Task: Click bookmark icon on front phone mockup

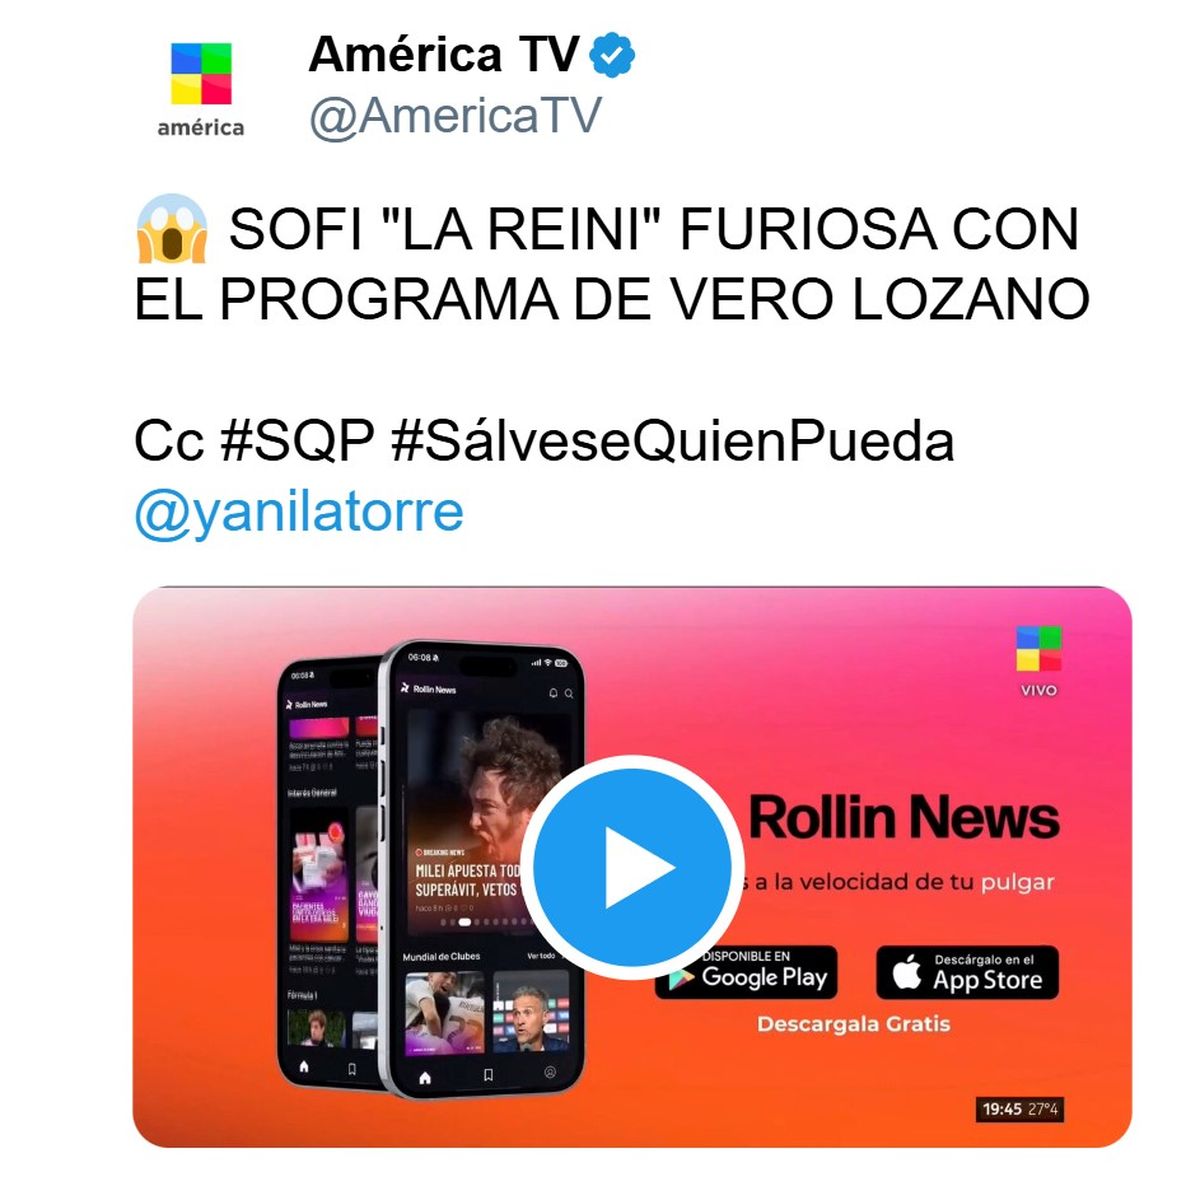Action: (x=488, y=1076)
